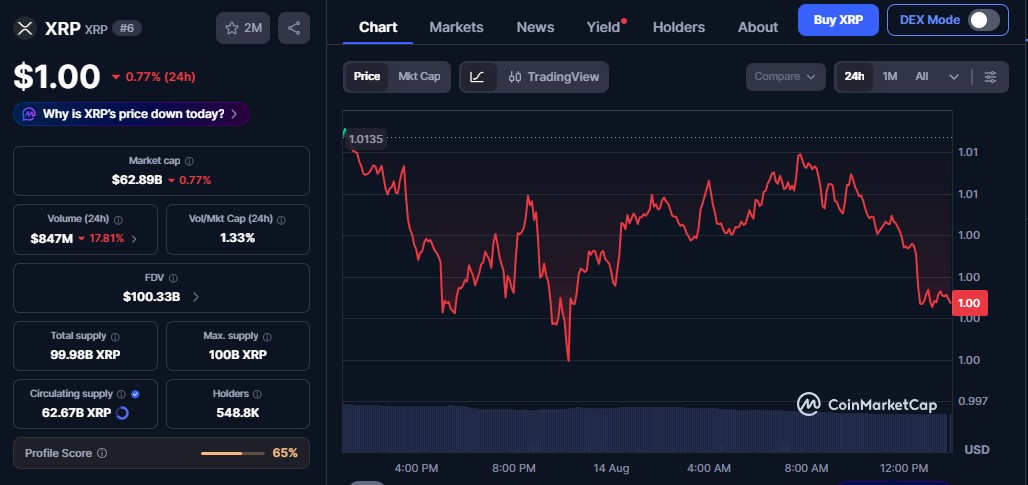
Task: Switch to the Yield tab
Action: [x=603, y=28]
